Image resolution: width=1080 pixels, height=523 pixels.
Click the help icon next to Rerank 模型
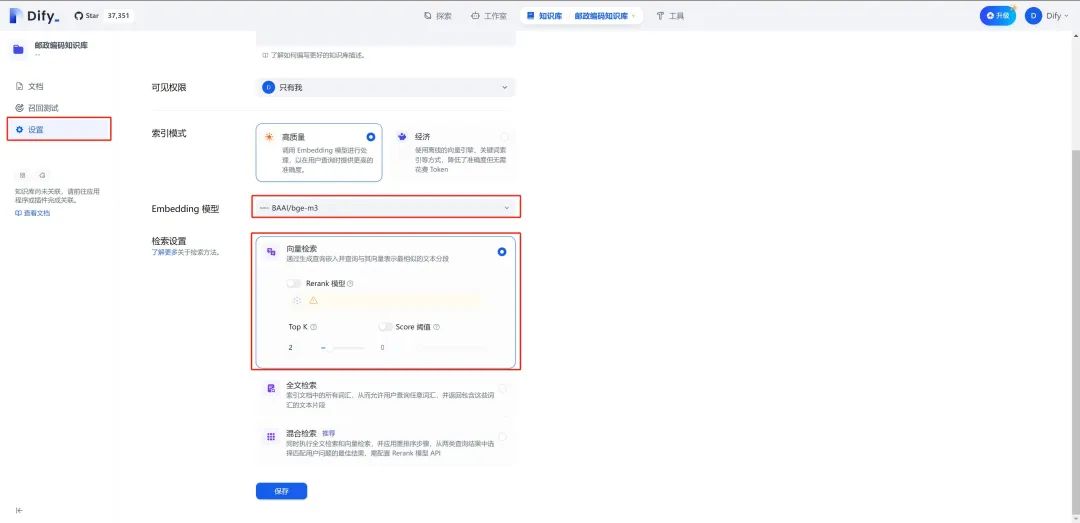tap(351, 283)
